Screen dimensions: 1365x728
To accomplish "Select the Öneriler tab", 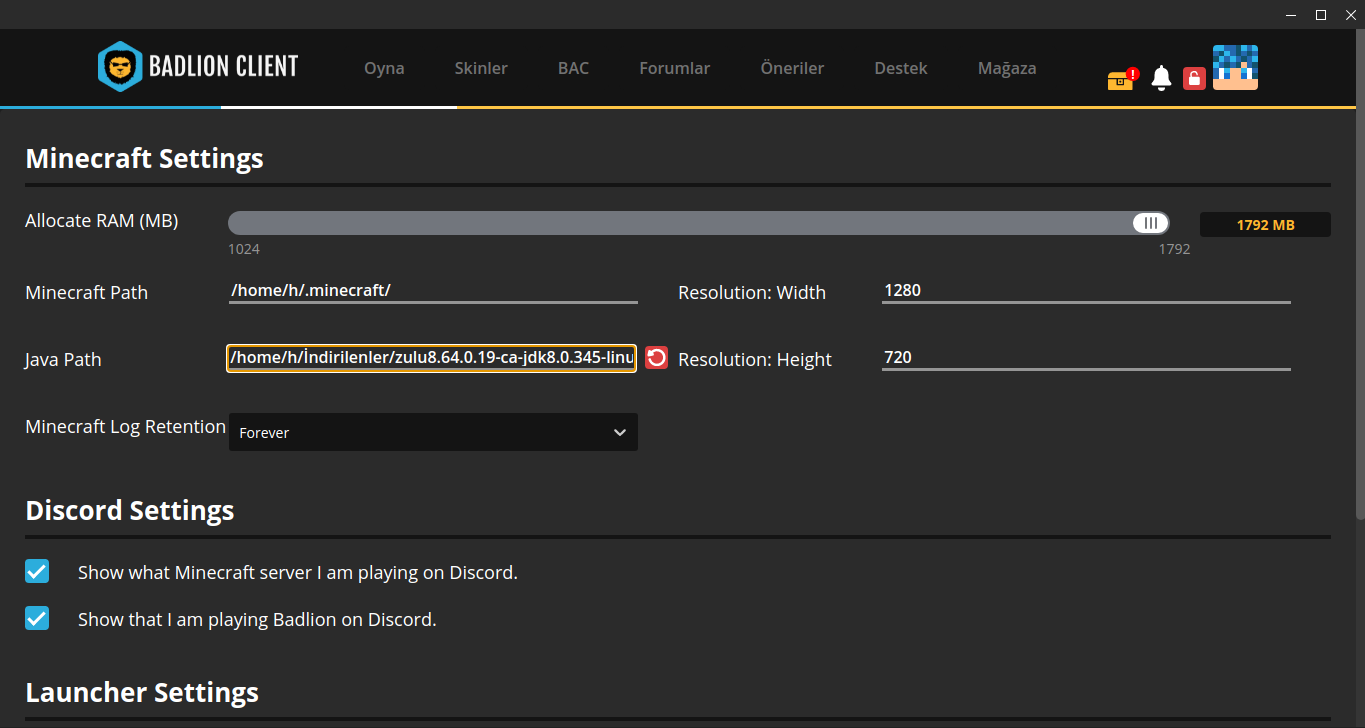I will point(792,68).
